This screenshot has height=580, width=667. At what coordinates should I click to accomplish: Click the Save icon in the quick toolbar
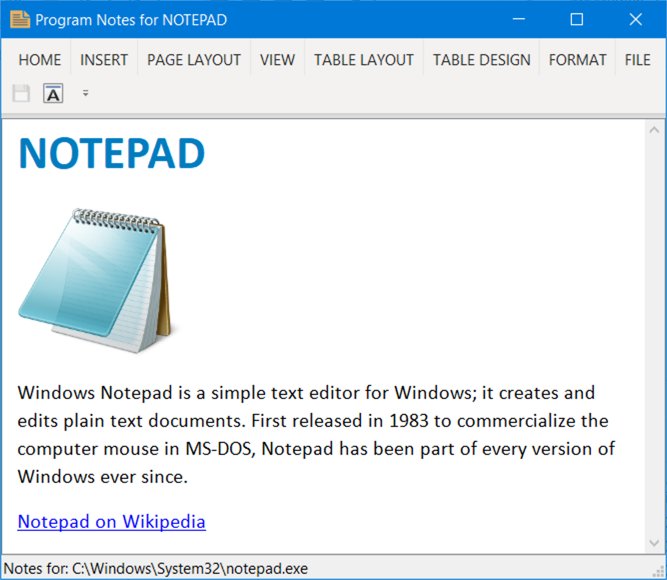[21, 94]
